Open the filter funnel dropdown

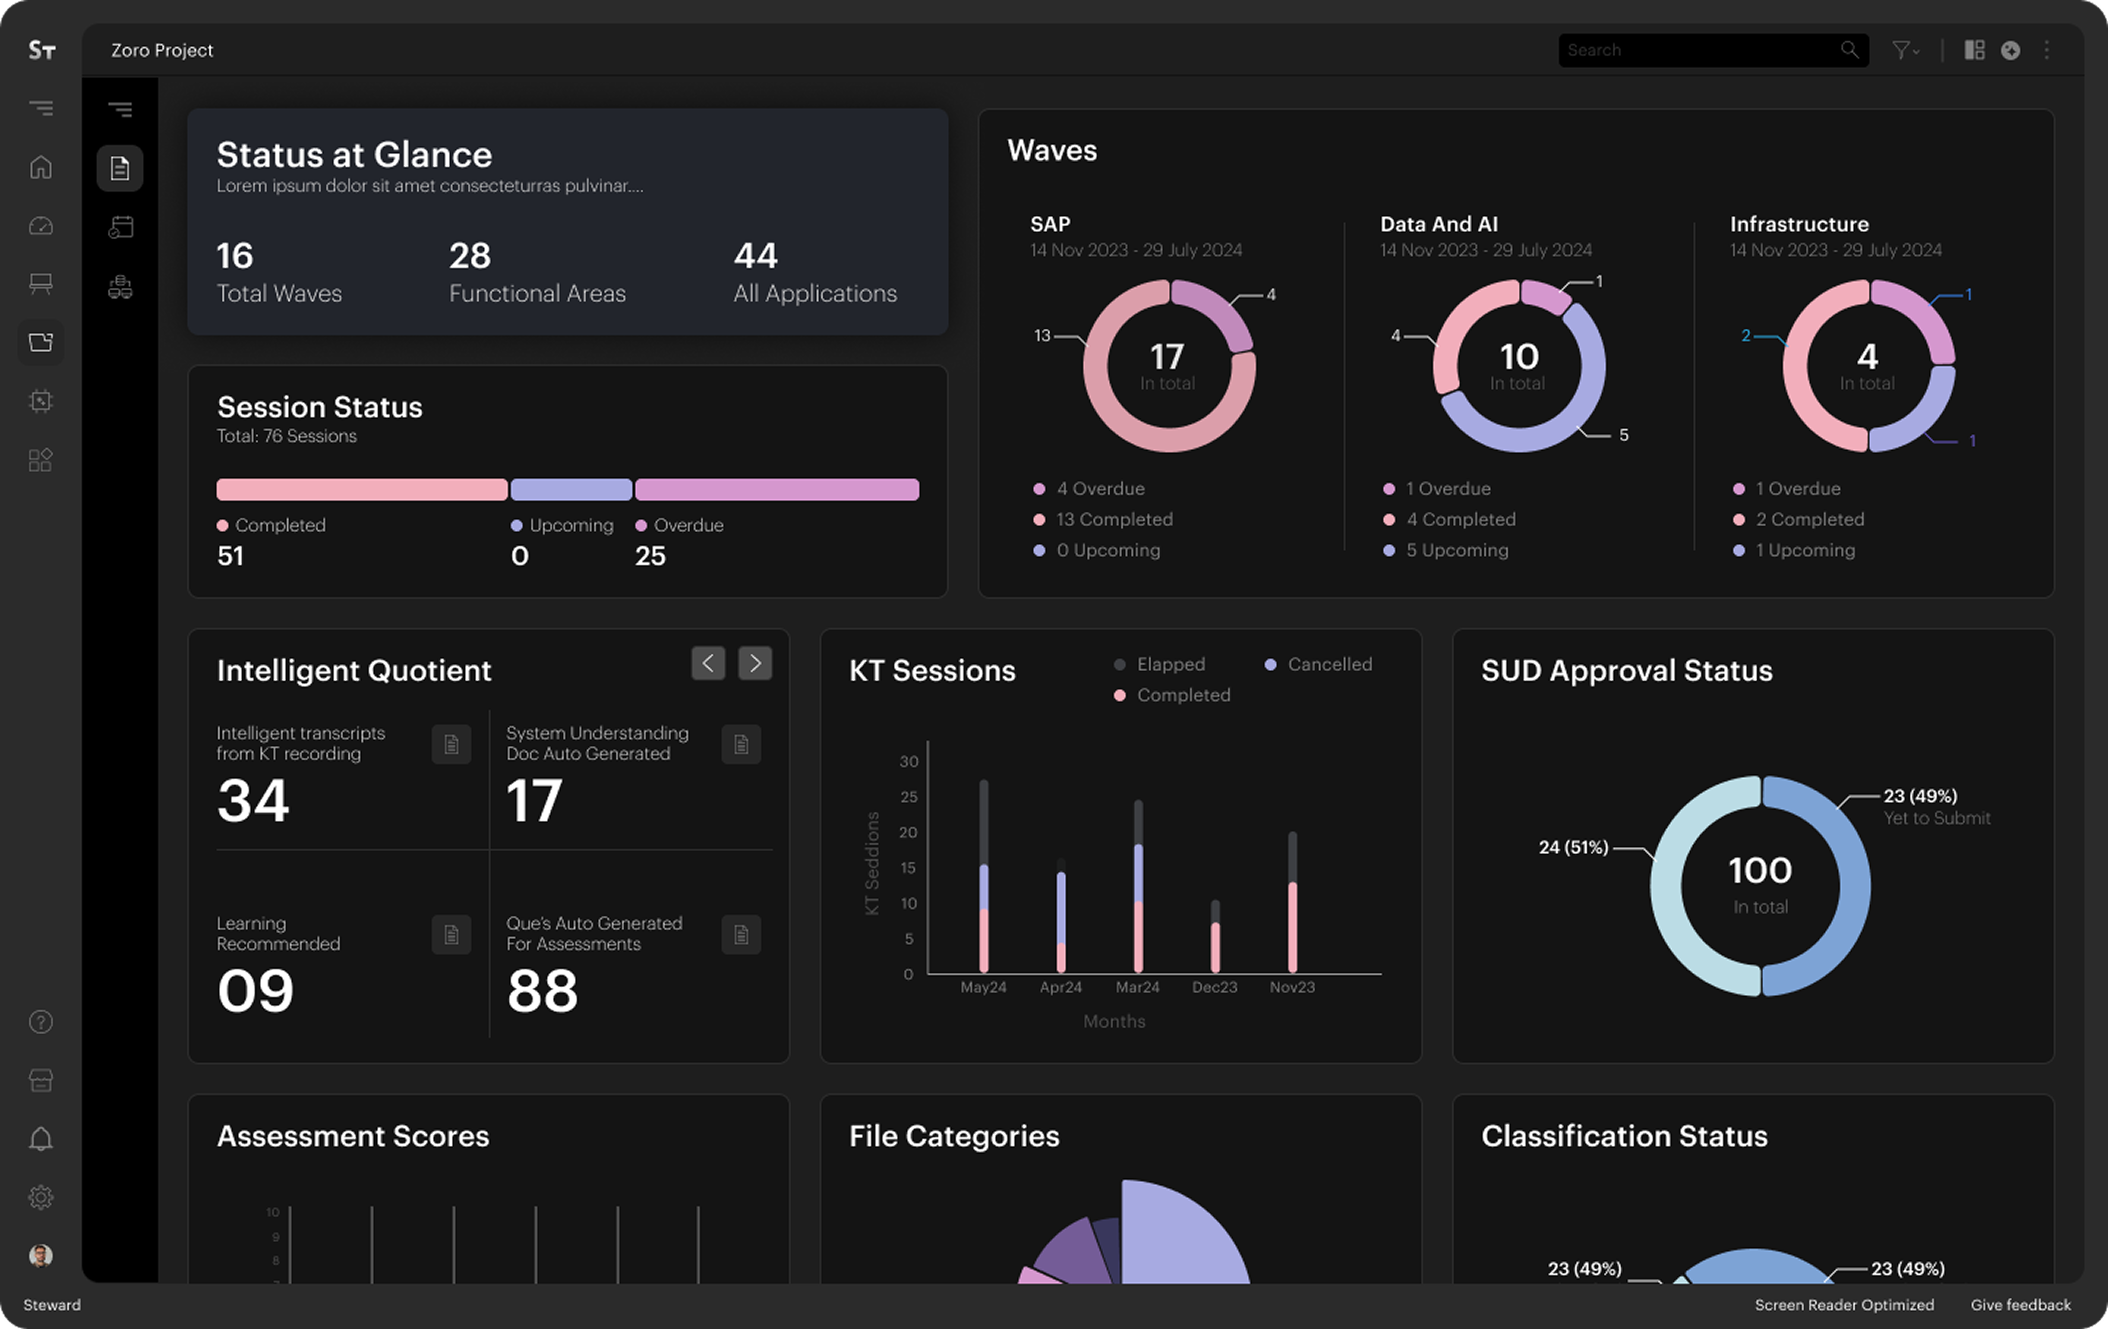point(1905,50)
